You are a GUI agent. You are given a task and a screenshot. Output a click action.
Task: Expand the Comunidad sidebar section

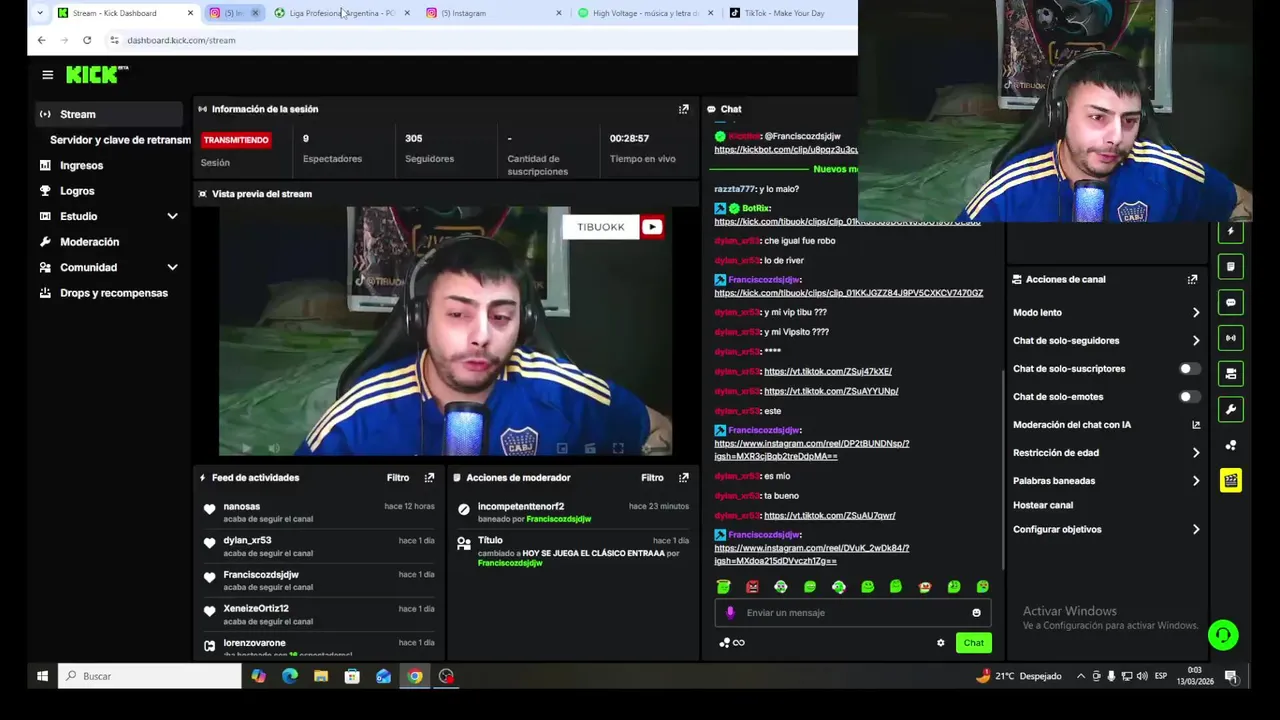tap(172, 268)
